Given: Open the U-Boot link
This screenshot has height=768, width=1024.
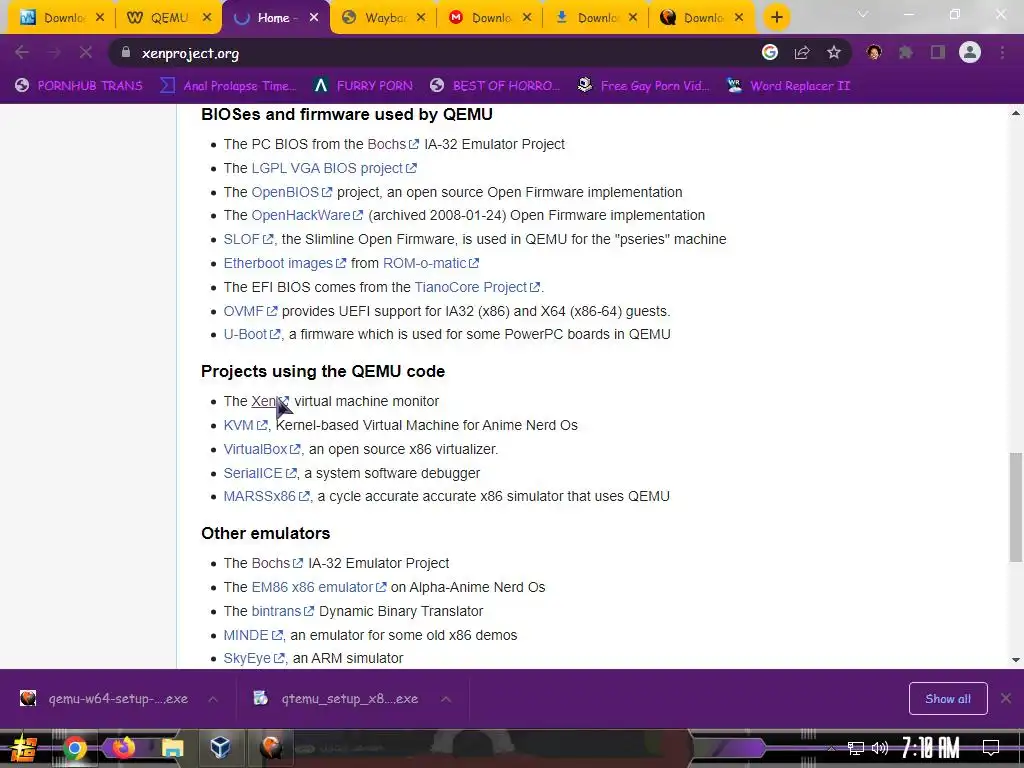Looking at the screenshot, I should (x=252, y=334).
